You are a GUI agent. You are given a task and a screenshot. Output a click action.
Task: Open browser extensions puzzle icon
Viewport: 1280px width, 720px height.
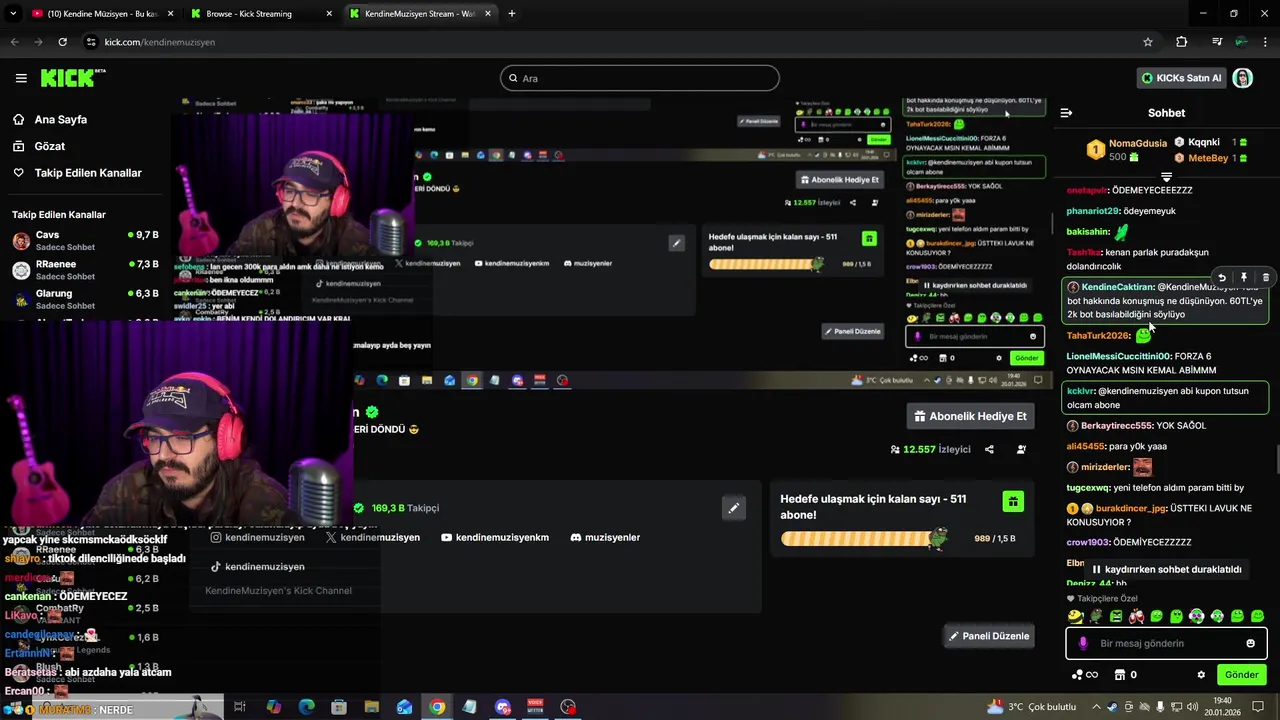1181,42
